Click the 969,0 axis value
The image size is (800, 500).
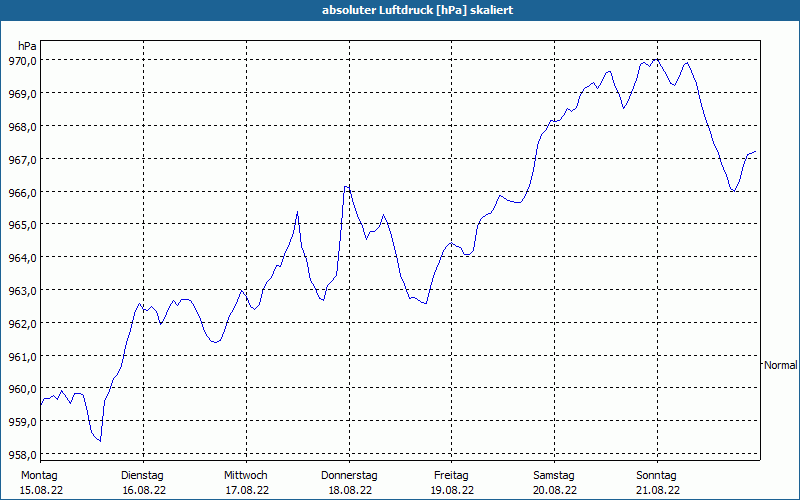point(22,94)
